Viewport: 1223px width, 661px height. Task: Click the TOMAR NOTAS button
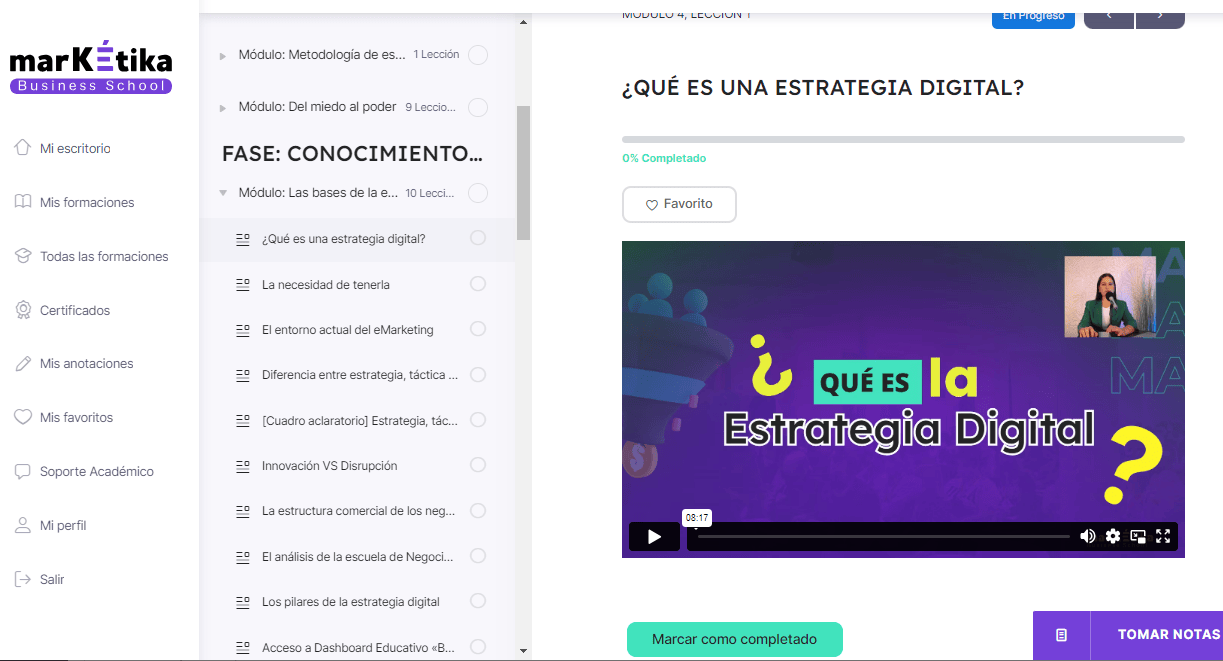click(1168, 635)
